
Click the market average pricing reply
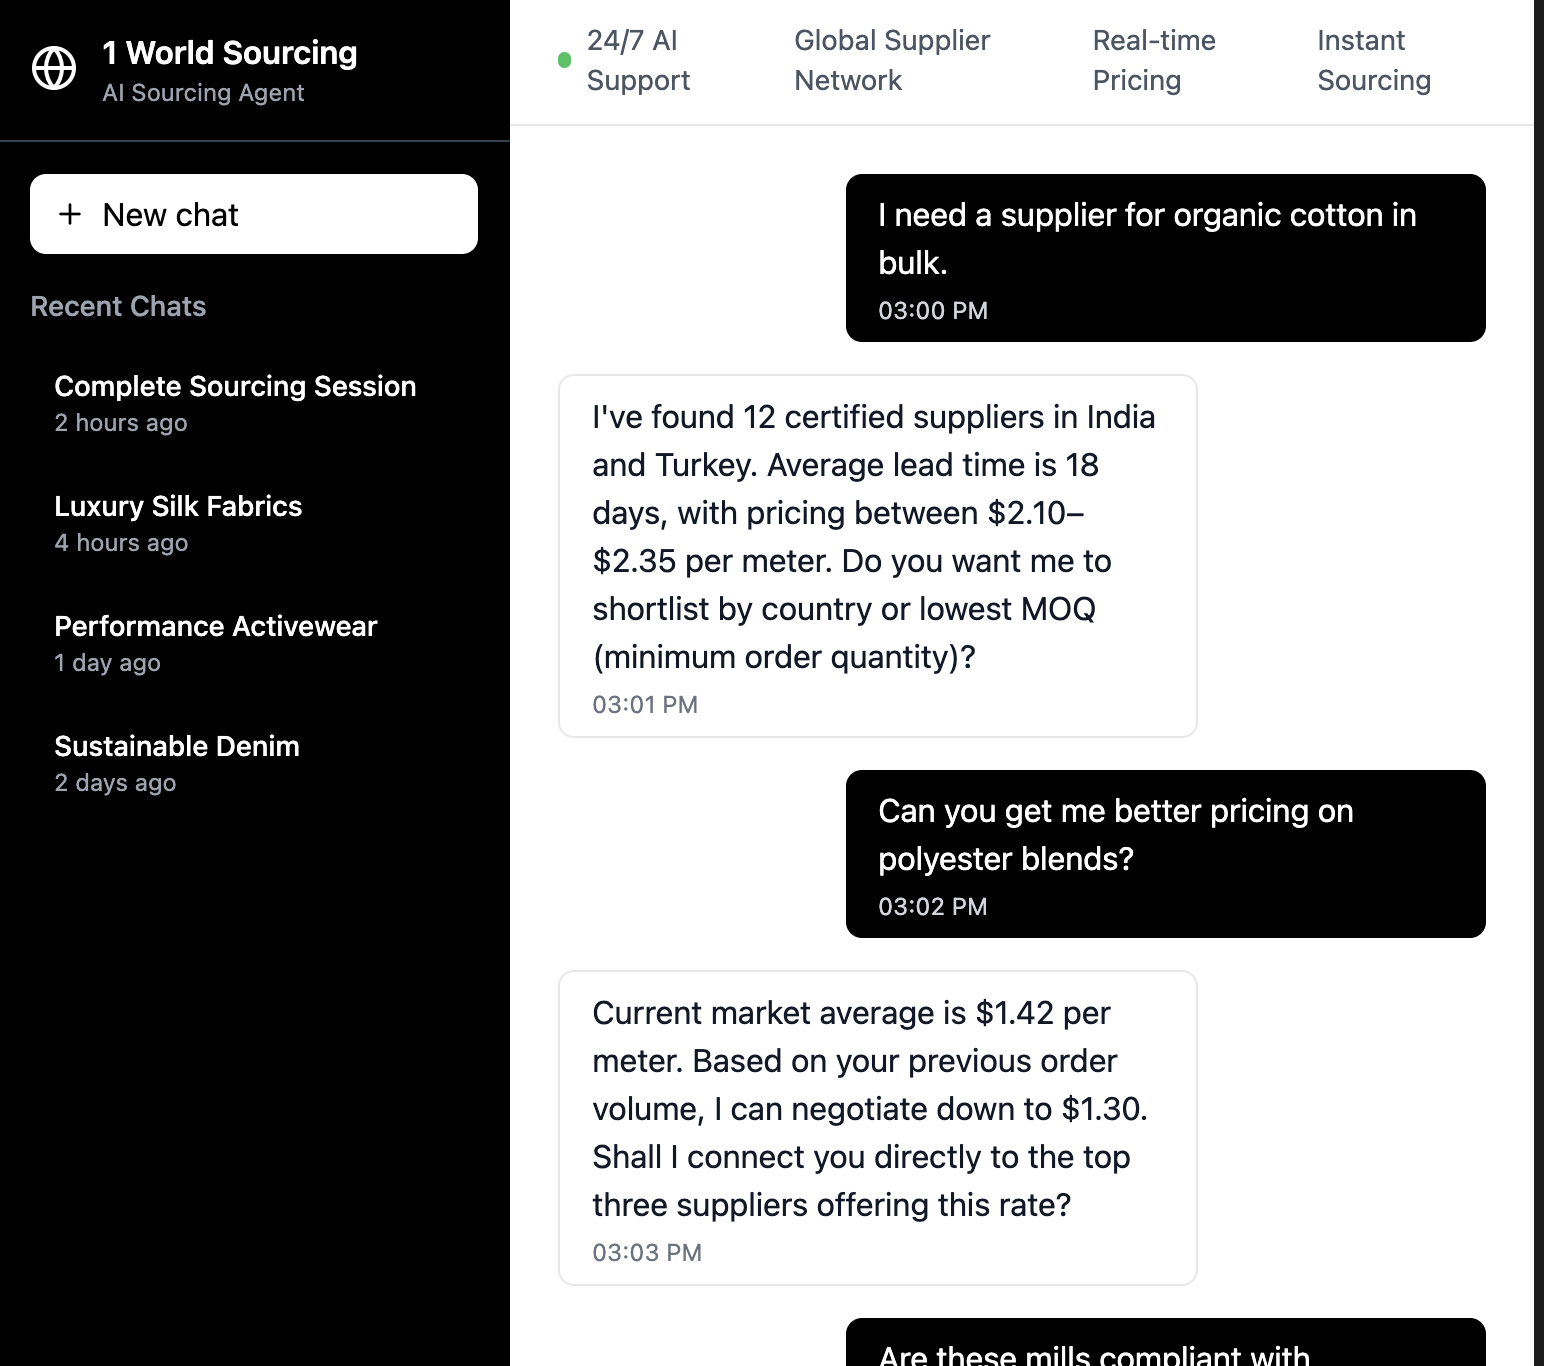point(876,1125)
